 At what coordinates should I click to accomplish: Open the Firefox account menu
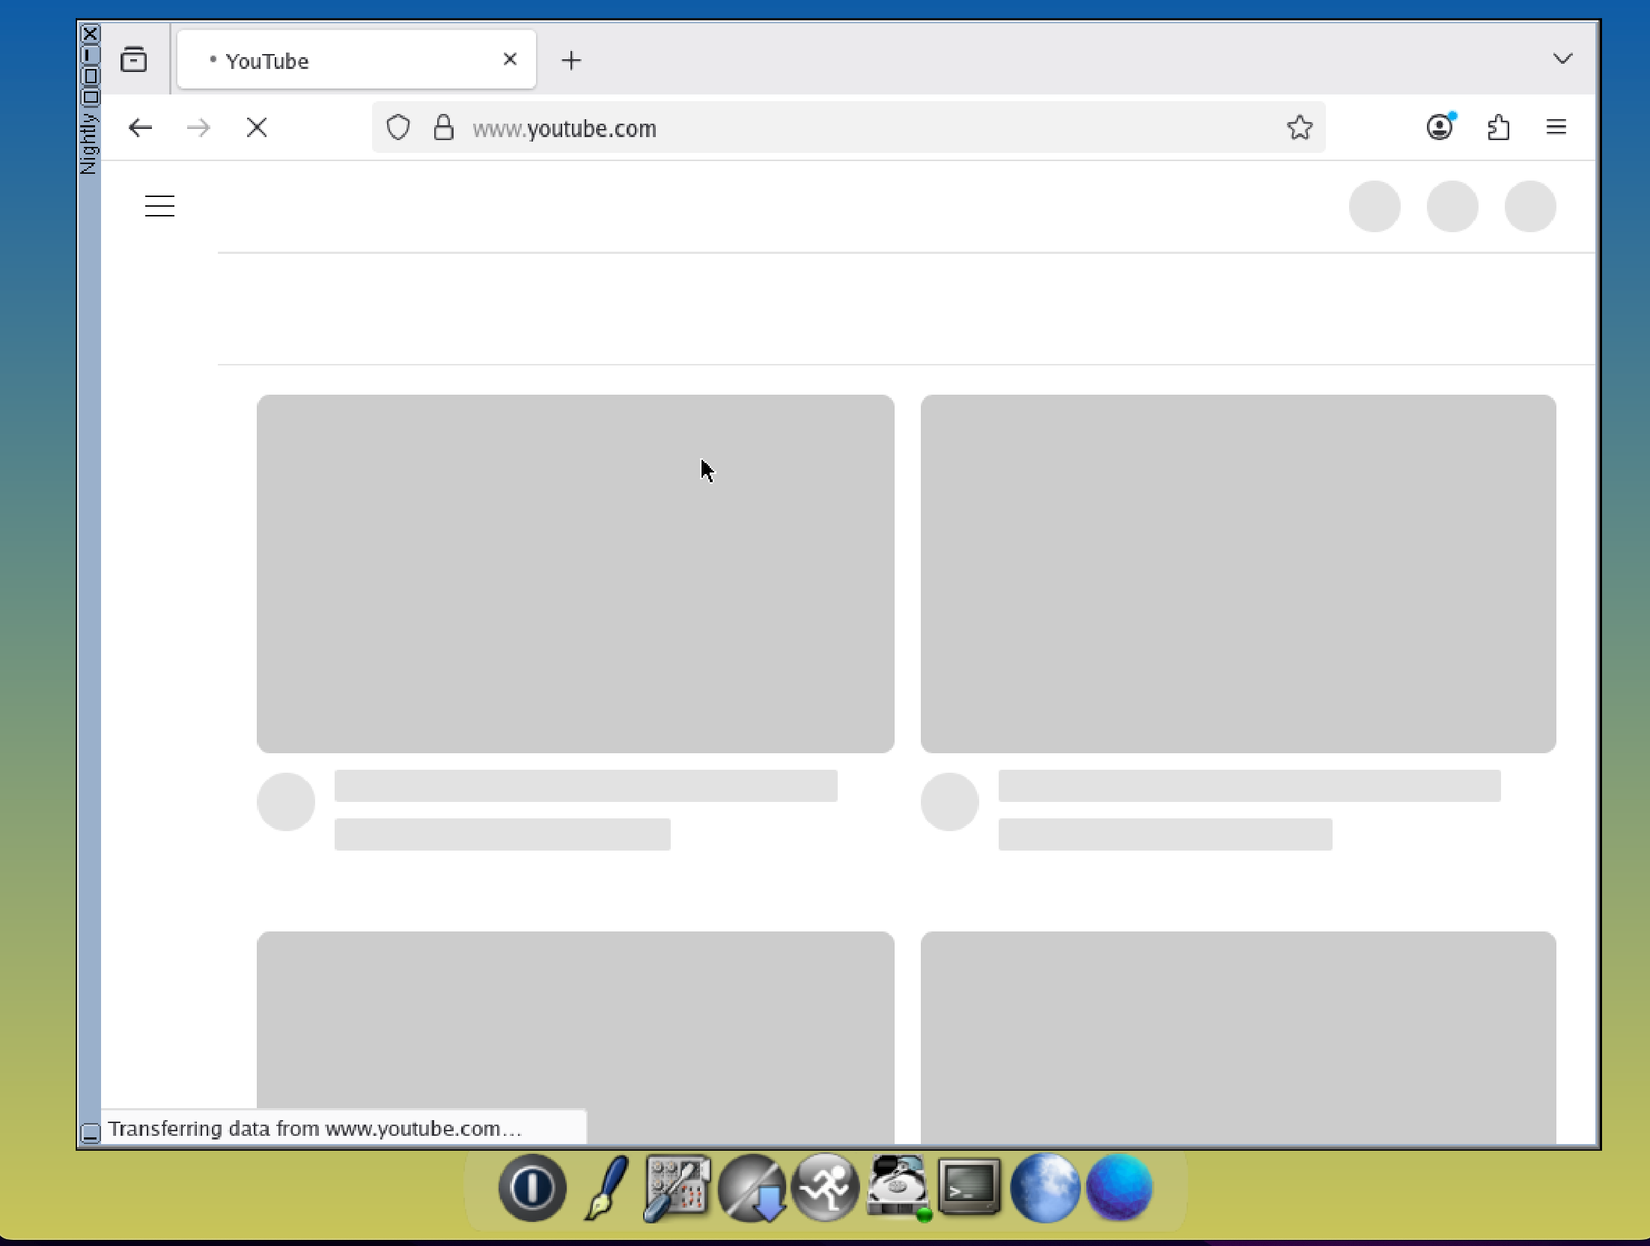point(1440,127)
